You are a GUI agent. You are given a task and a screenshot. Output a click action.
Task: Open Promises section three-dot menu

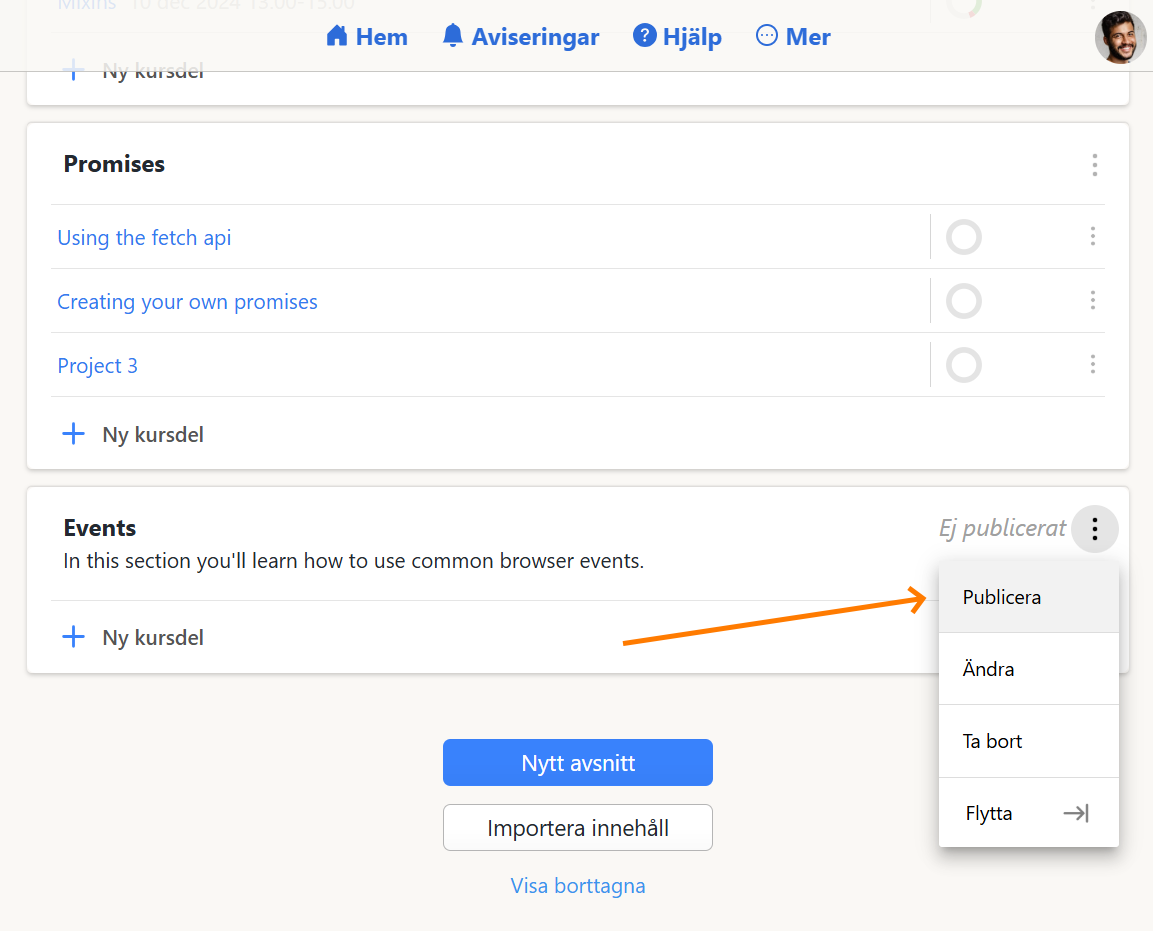coord(1095,165)
